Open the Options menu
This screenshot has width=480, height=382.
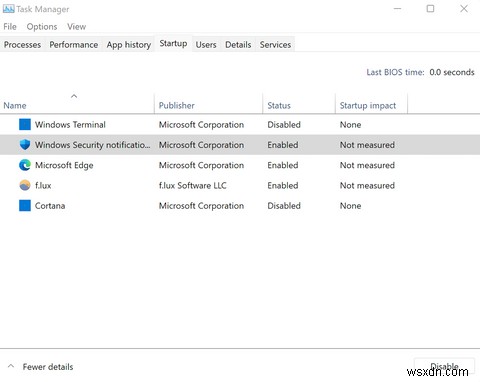pos(42,27)
